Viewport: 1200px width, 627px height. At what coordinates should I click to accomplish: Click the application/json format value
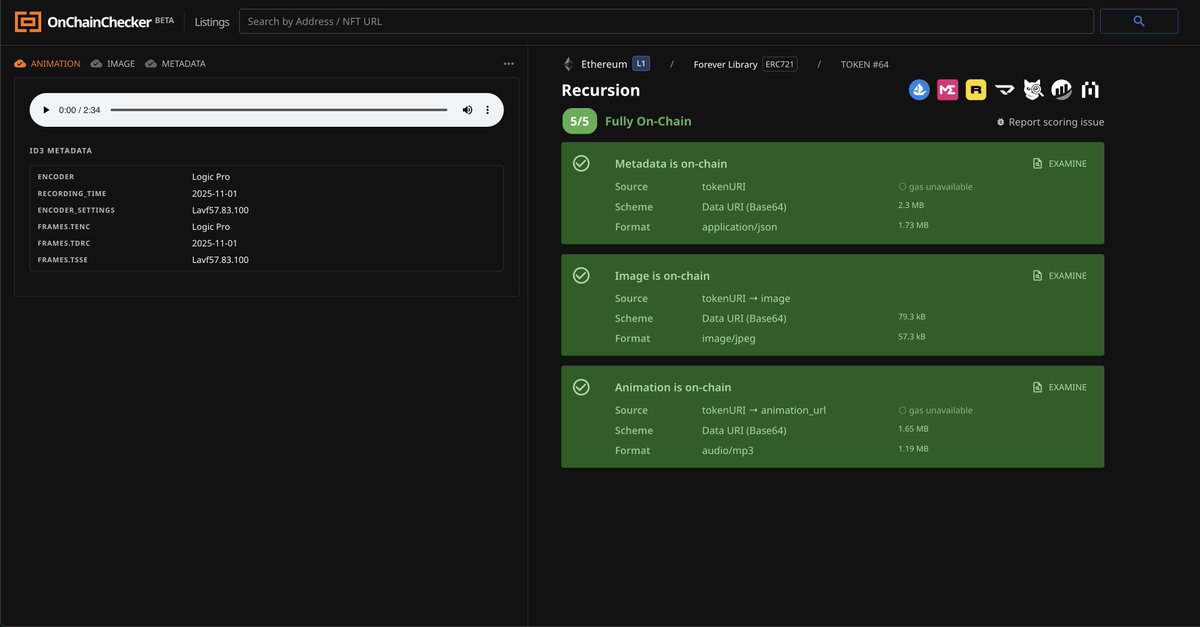pyautogui.click(x=739, y=227)
